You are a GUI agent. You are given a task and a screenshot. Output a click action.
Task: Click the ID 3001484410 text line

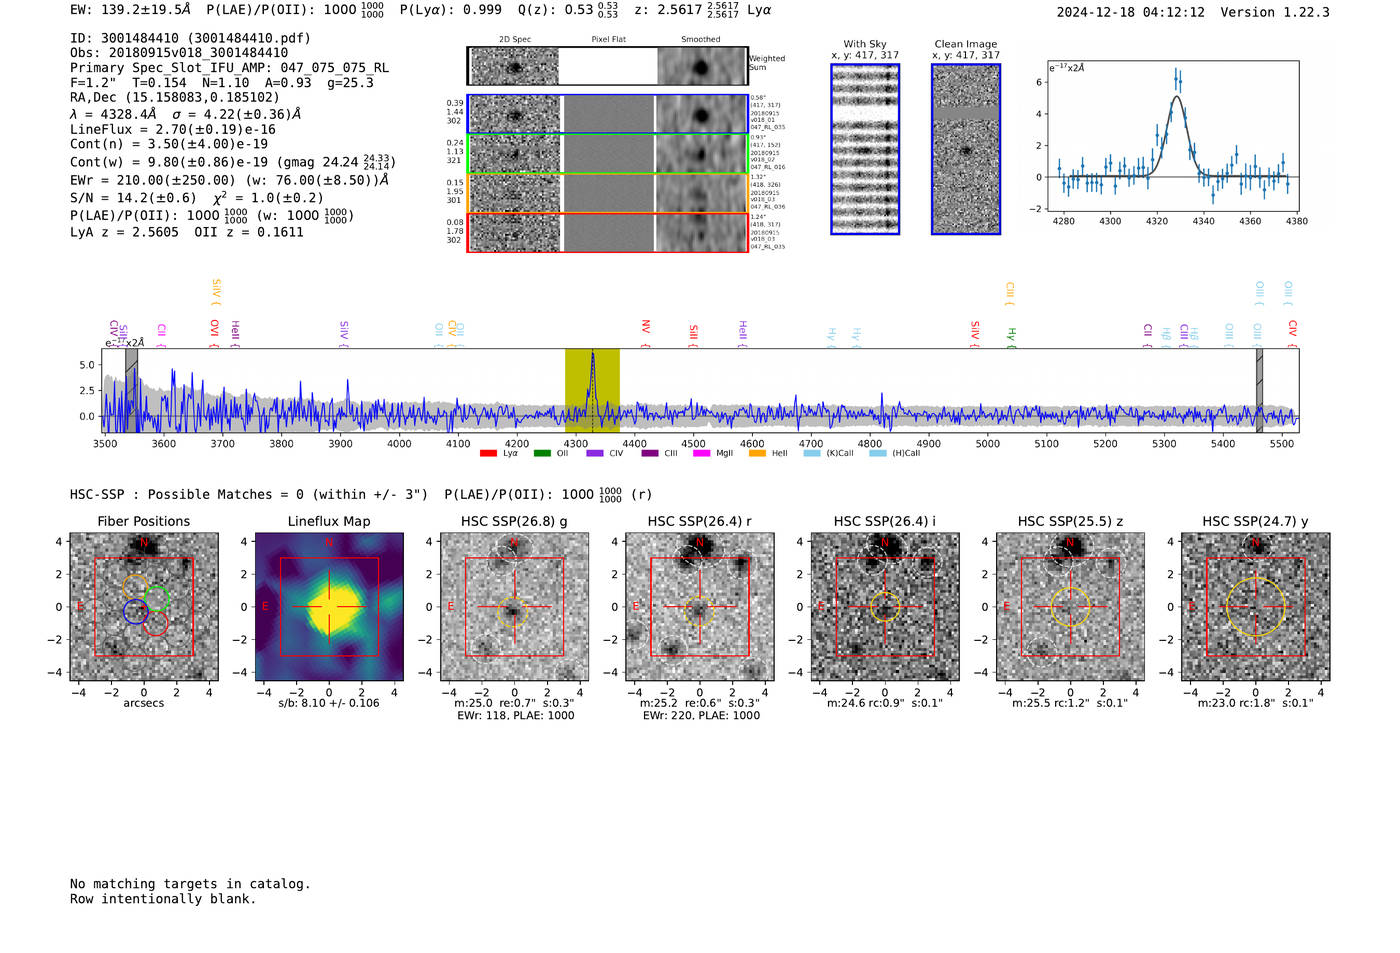click(x=190, y=38)
